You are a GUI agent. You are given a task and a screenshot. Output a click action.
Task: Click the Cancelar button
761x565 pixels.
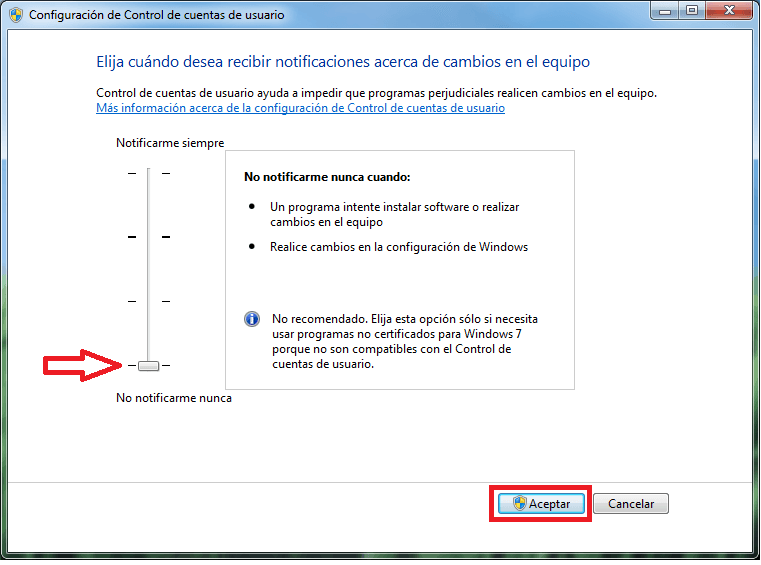click(x=630, y=503)
